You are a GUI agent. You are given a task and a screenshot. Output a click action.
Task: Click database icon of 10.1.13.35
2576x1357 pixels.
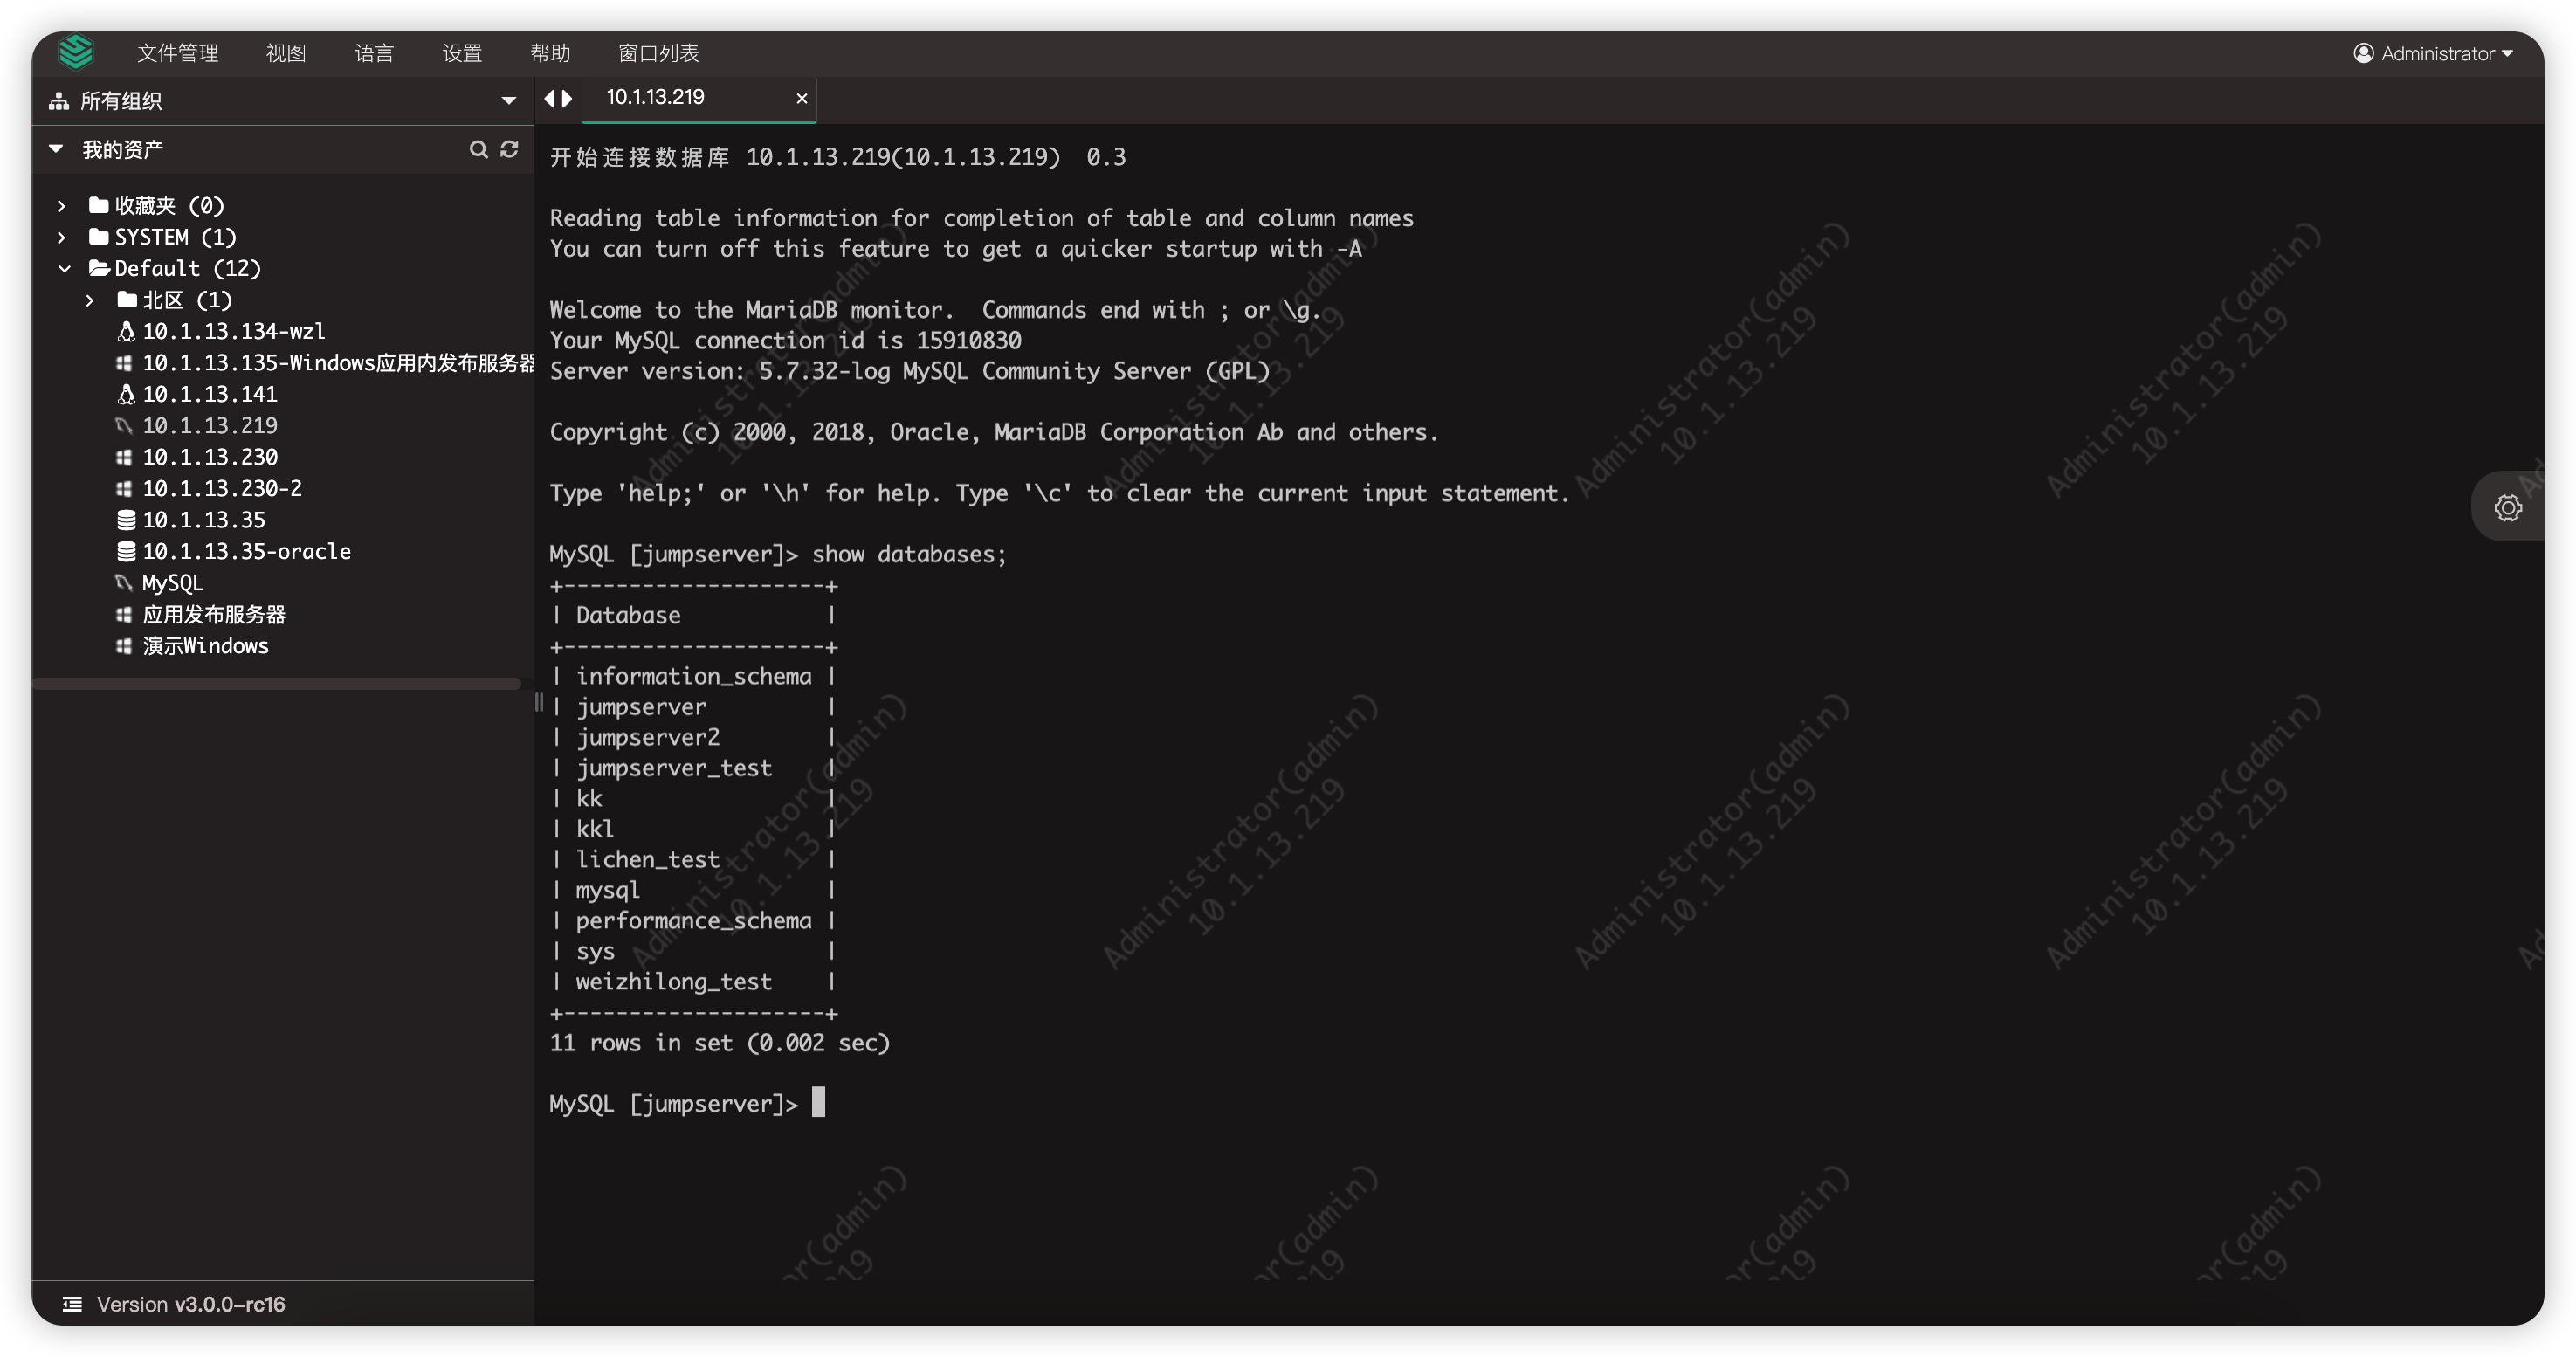[x=126, y=520]
